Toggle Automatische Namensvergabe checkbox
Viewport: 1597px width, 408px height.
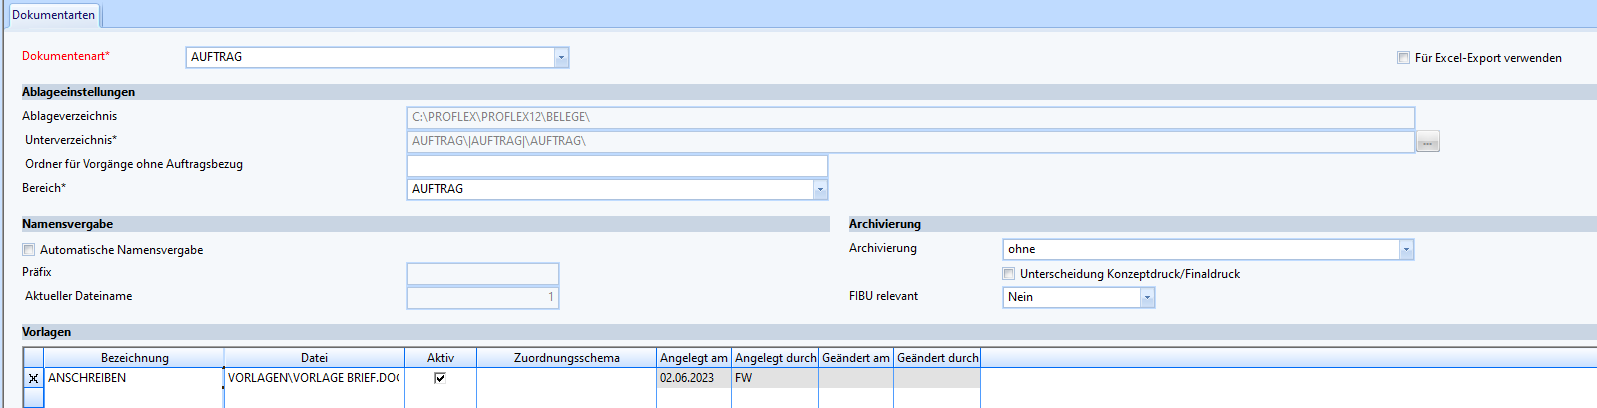pos(29,250)
